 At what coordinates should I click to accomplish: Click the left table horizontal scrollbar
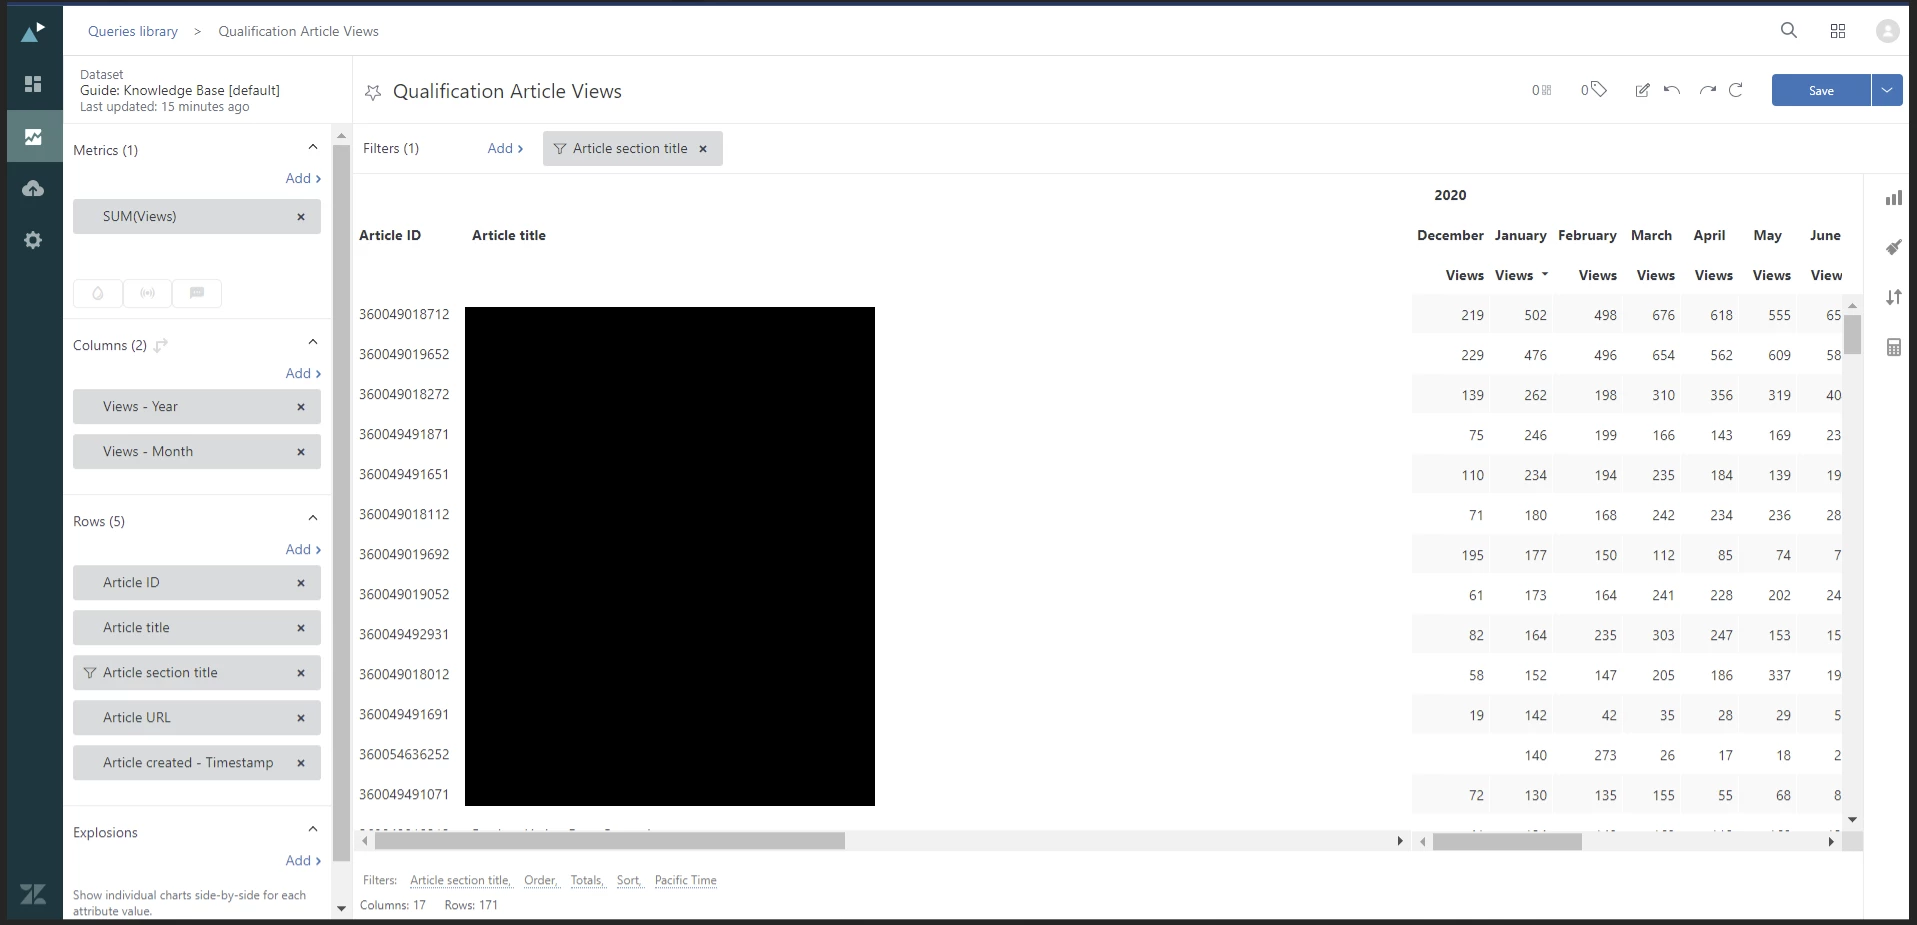coord(610,841)
